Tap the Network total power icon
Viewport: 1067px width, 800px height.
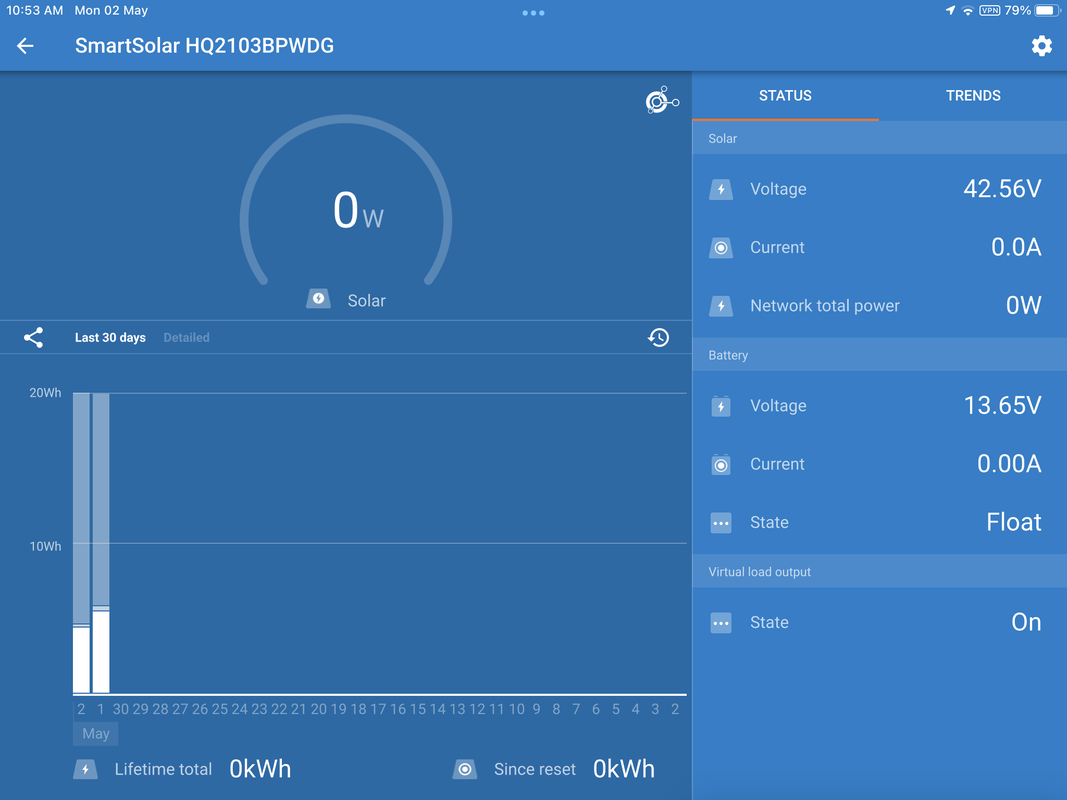[x=721, y=306]
